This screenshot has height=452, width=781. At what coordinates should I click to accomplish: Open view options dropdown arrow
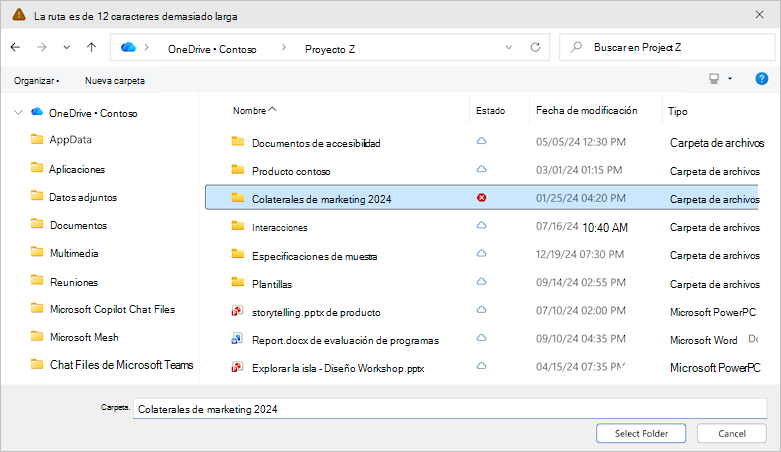(730, 79)
